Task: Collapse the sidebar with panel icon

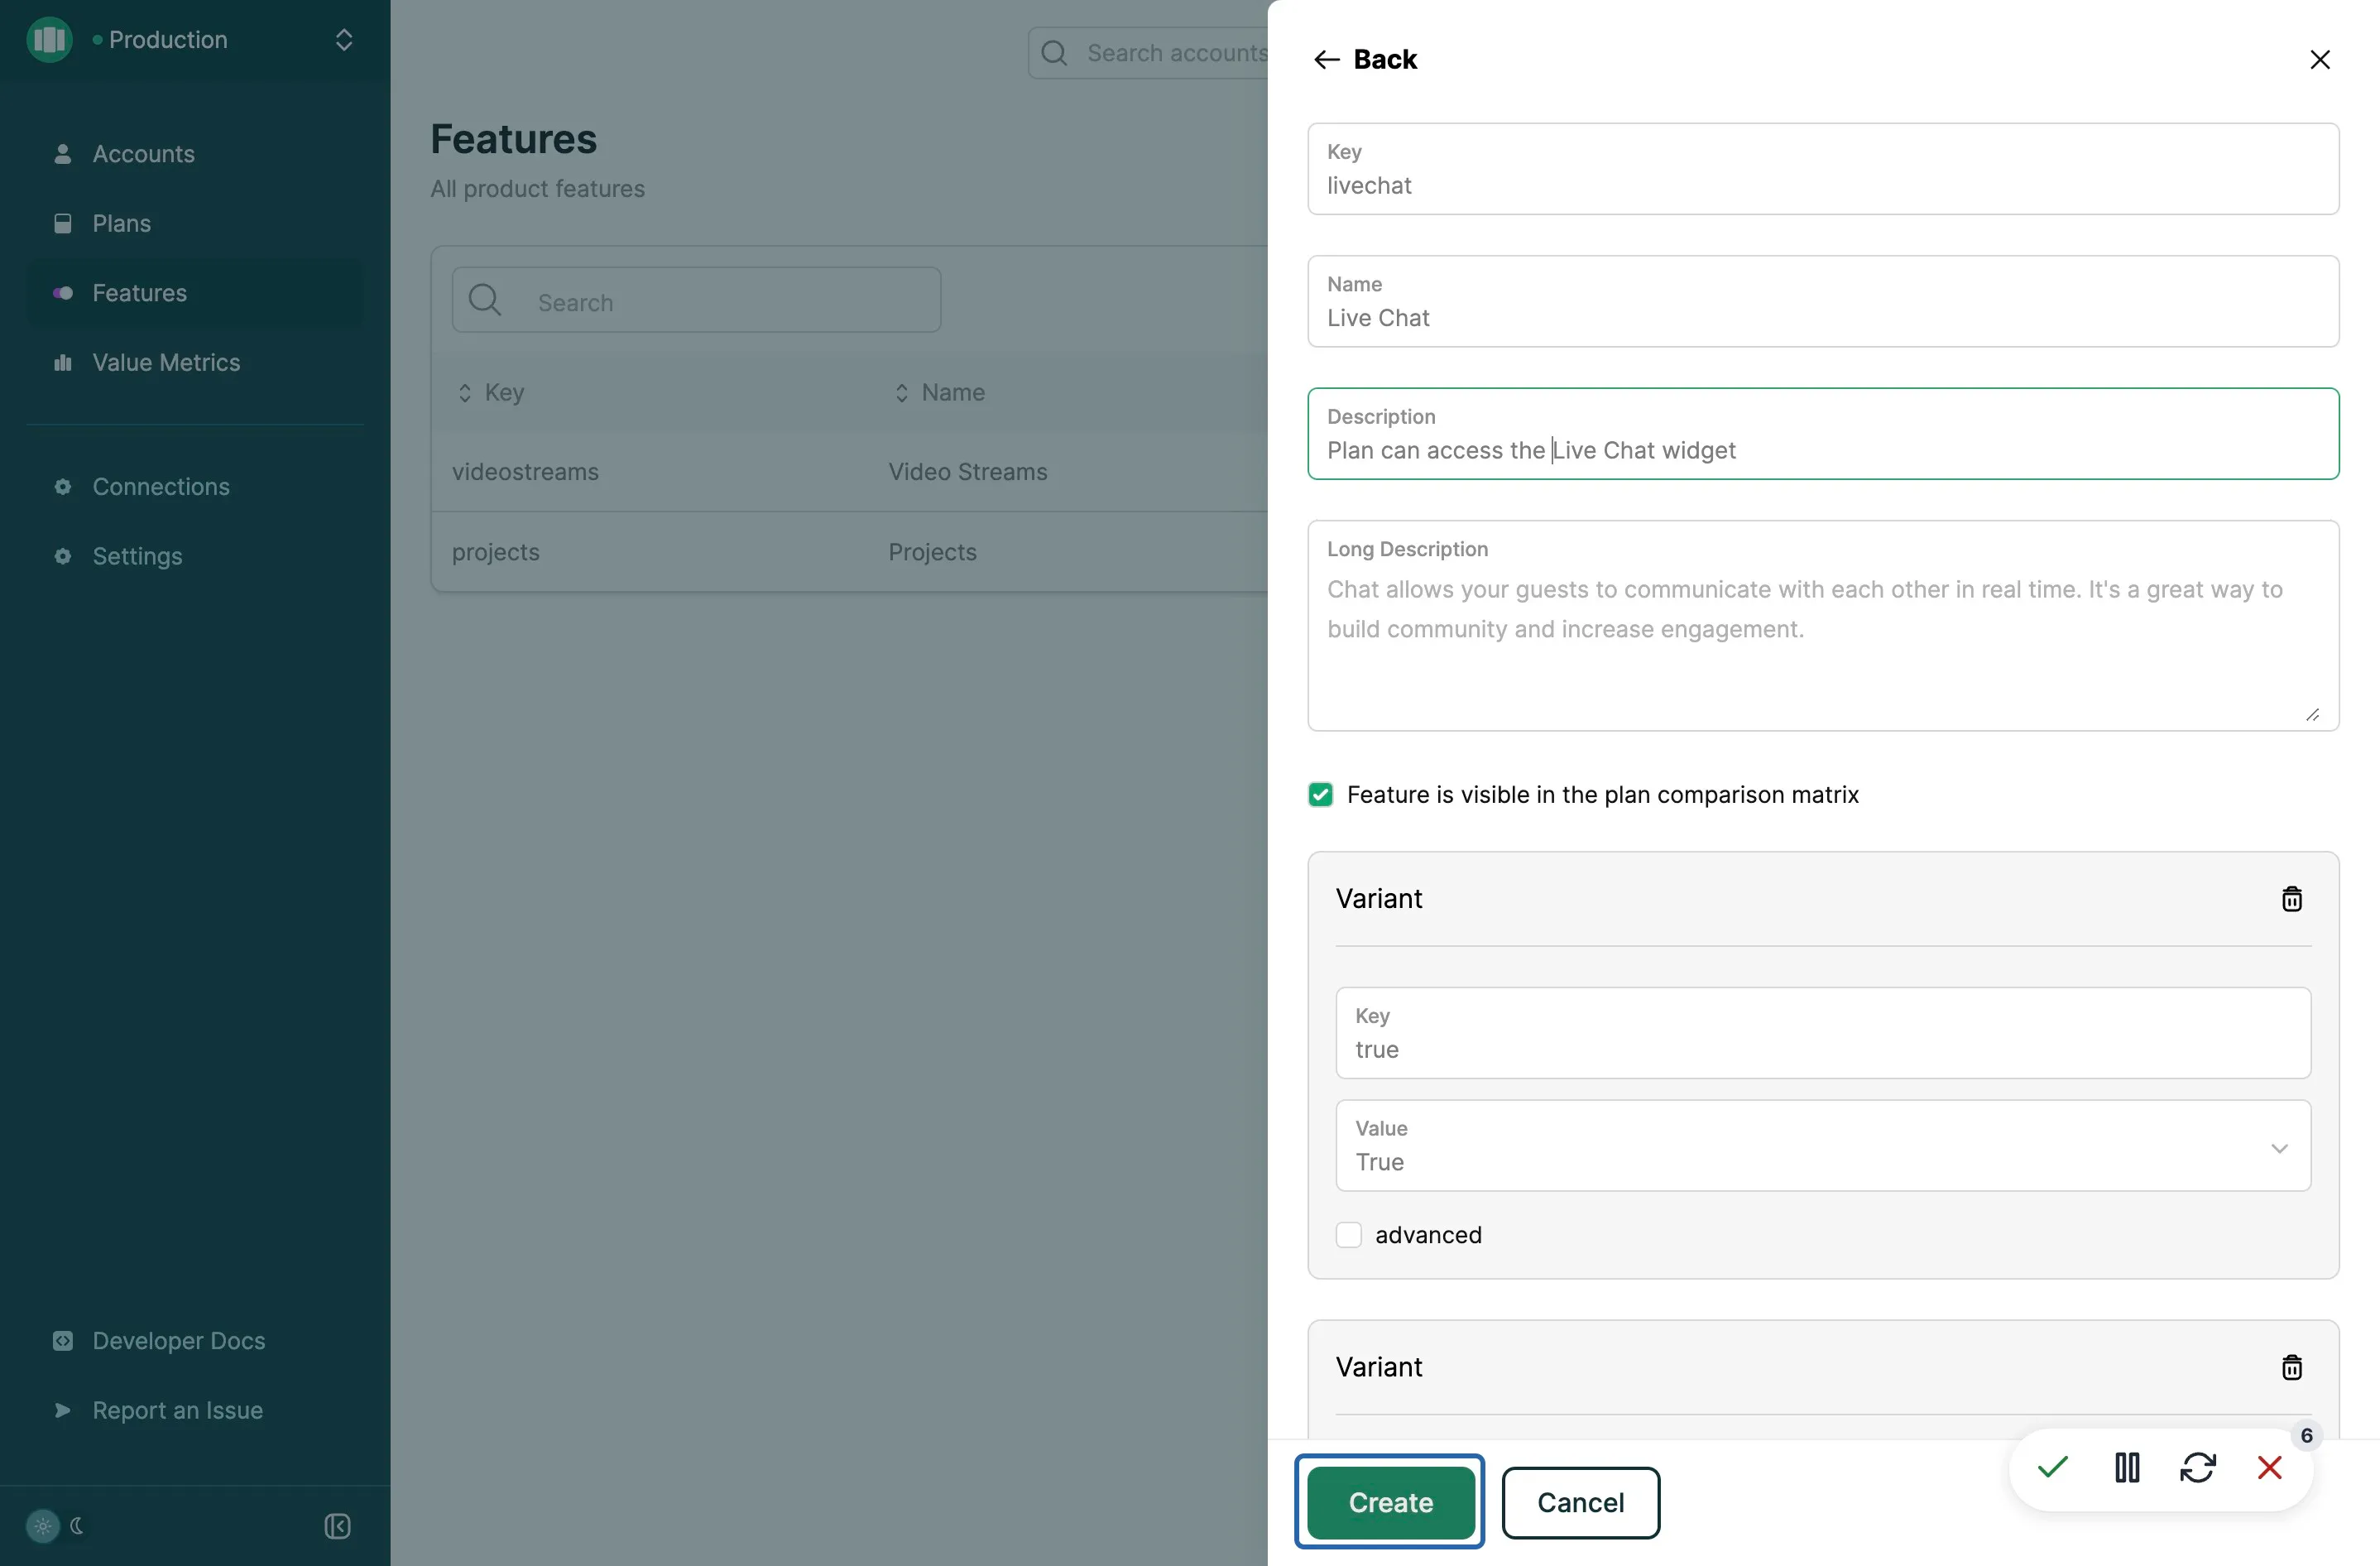Action: point(337,1525)
